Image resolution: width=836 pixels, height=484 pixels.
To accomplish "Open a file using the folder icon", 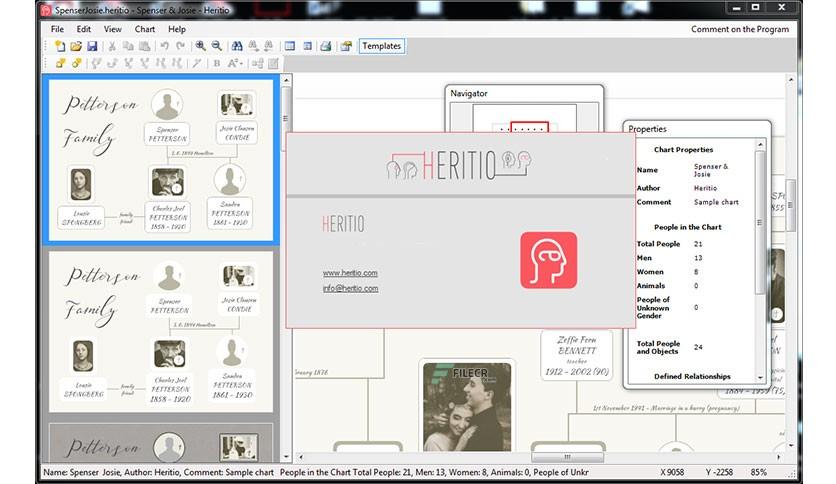I will 76,46.
